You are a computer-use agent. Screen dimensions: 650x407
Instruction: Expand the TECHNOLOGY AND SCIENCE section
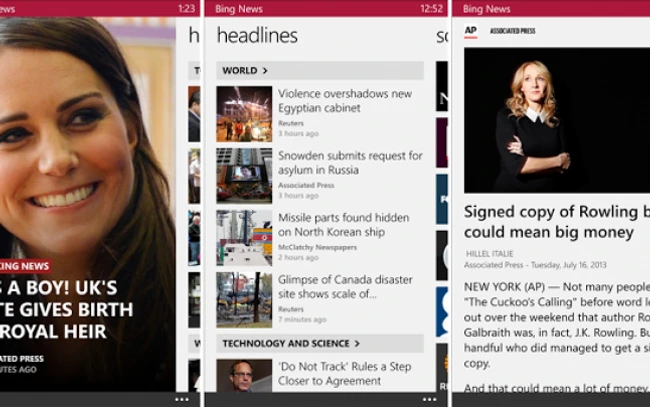click(291, 343)
